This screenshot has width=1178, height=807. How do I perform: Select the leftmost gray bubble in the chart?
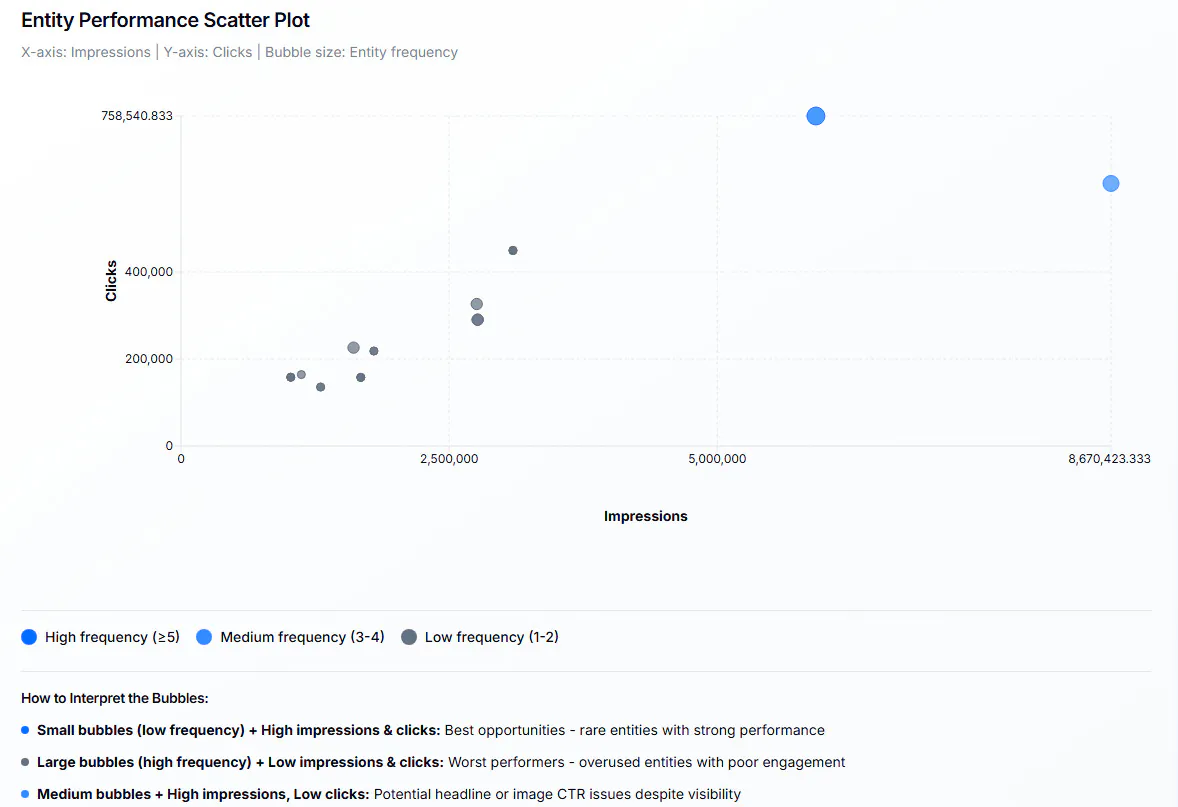291,377
